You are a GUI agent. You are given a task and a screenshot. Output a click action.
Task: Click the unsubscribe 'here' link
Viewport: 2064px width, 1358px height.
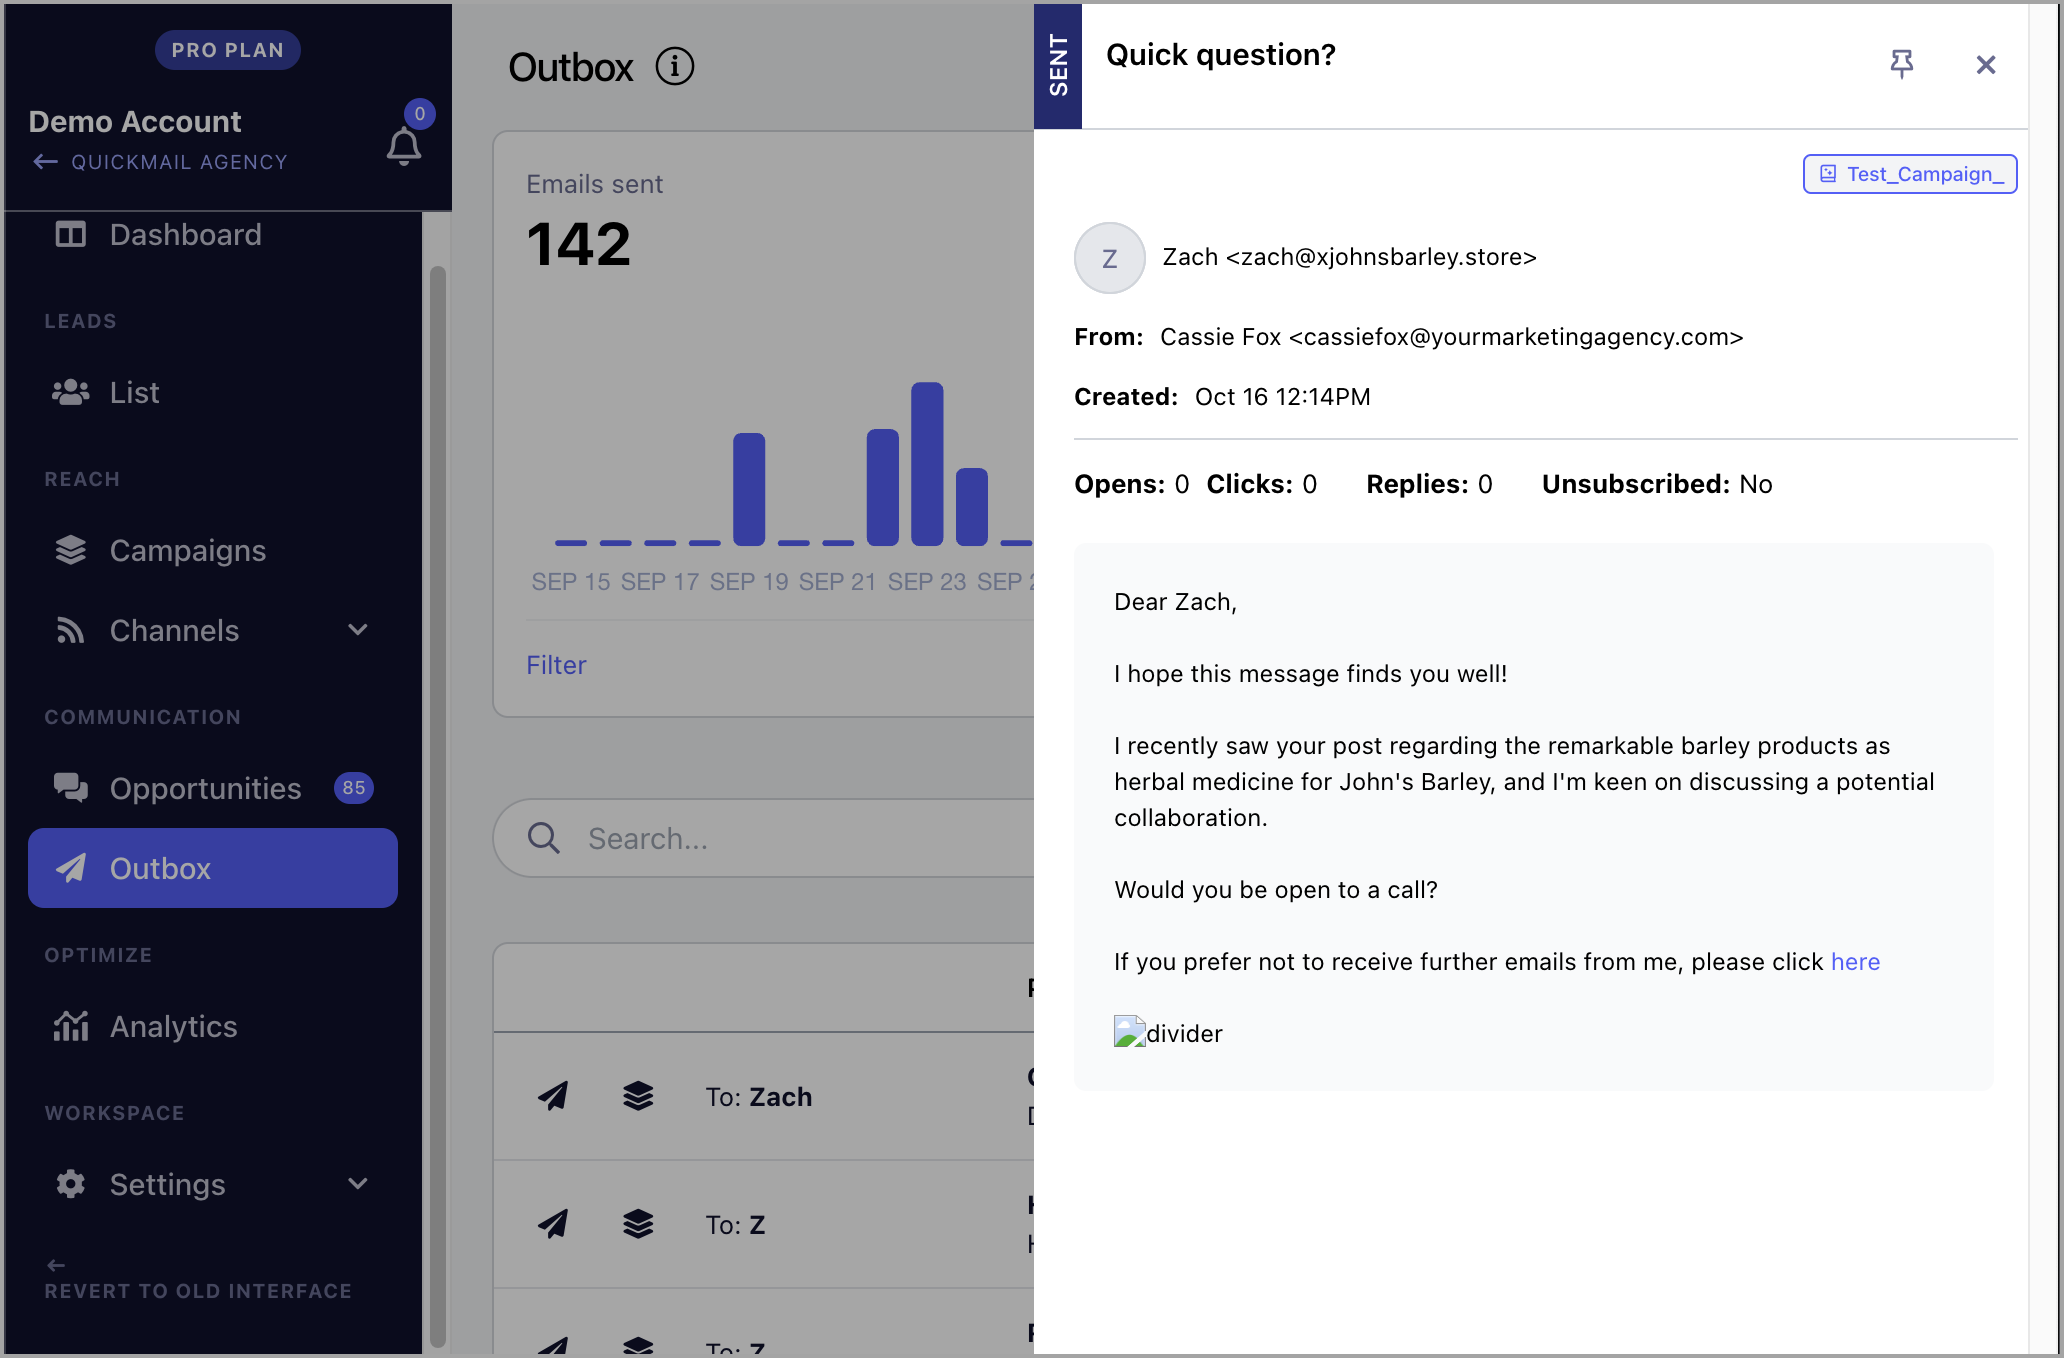pos(1855,962)
